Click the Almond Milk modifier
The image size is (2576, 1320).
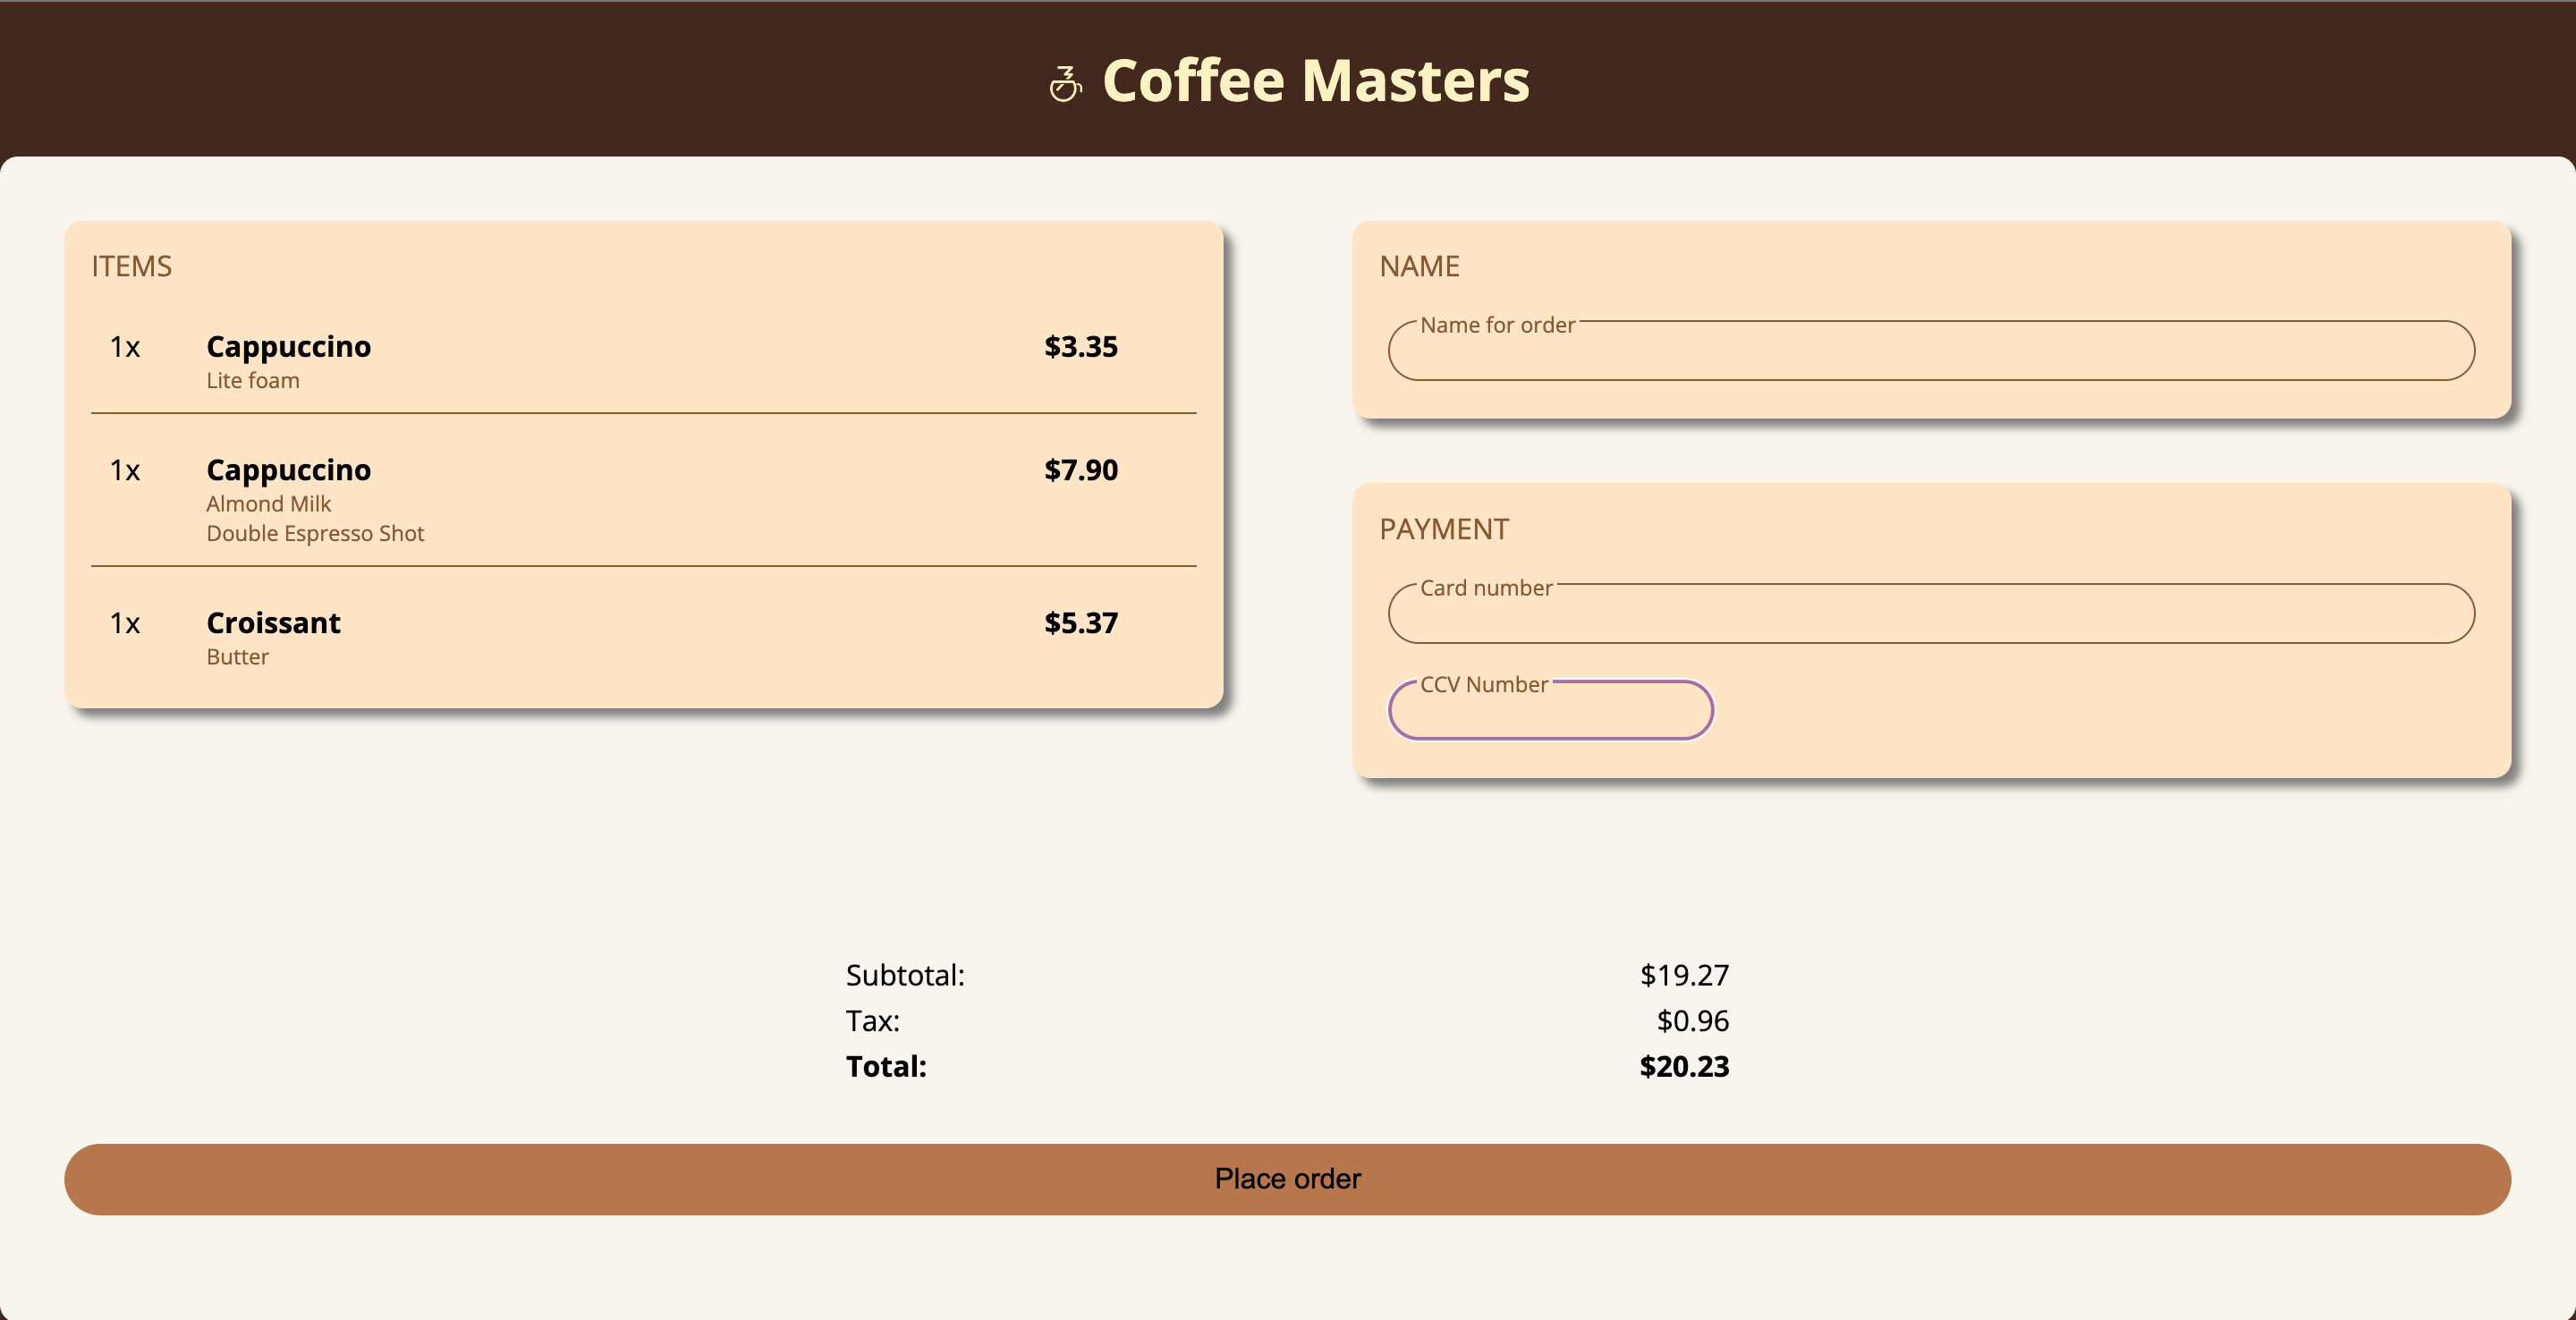coord(268,504)
